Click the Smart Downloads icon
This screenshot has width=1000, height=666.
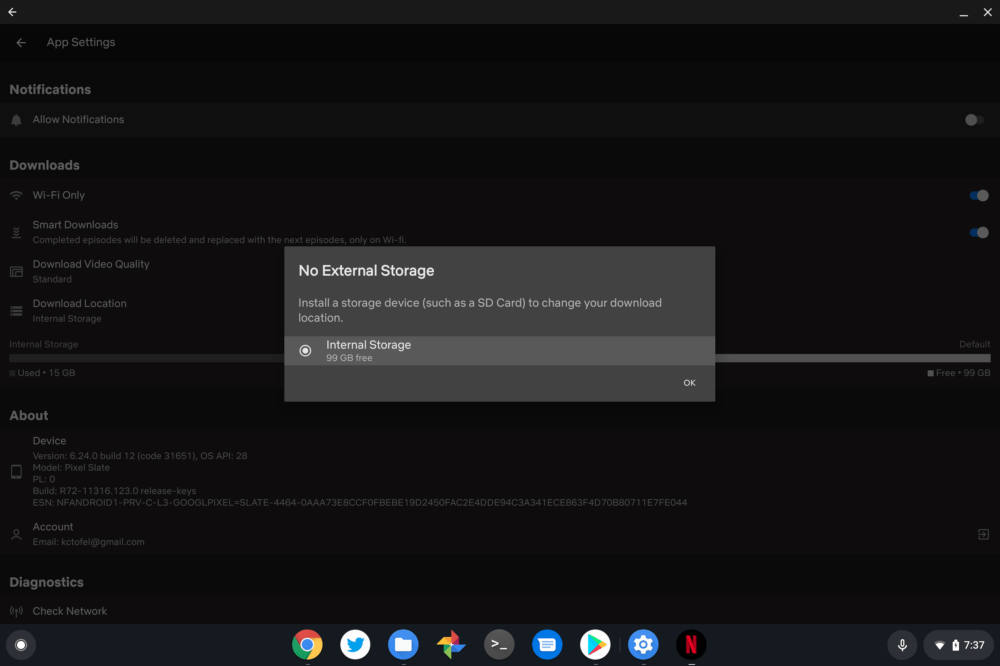pos(17,233)
